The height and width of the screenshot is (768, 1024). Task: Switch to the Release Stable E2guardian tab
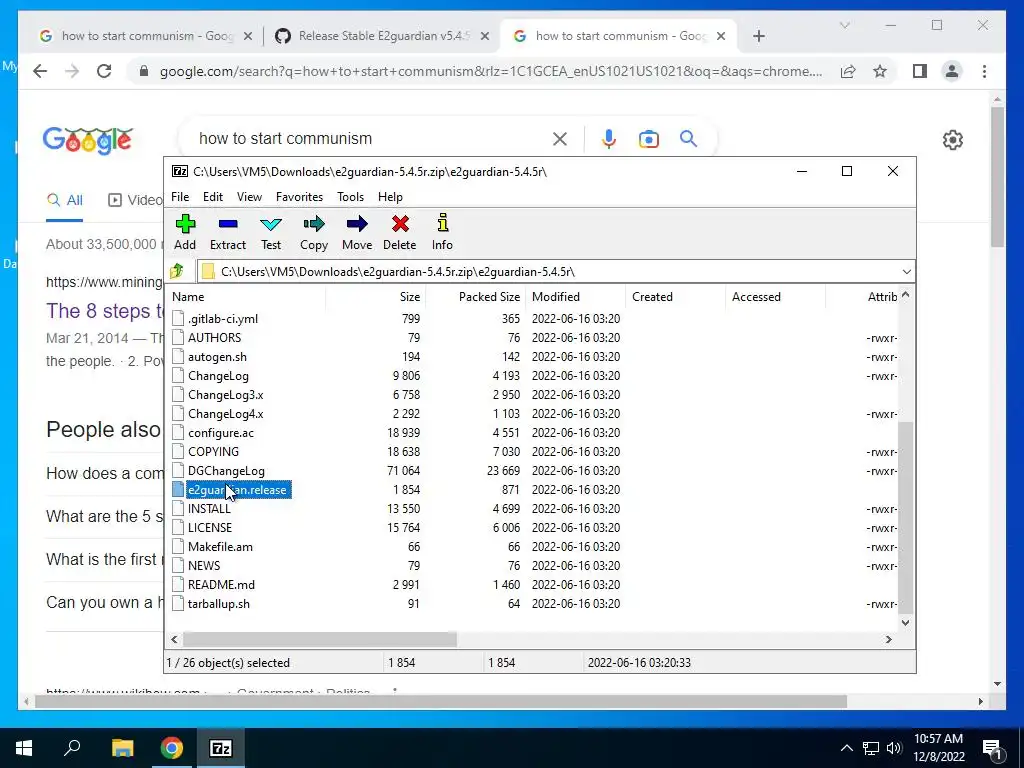(x=381, y=36)
